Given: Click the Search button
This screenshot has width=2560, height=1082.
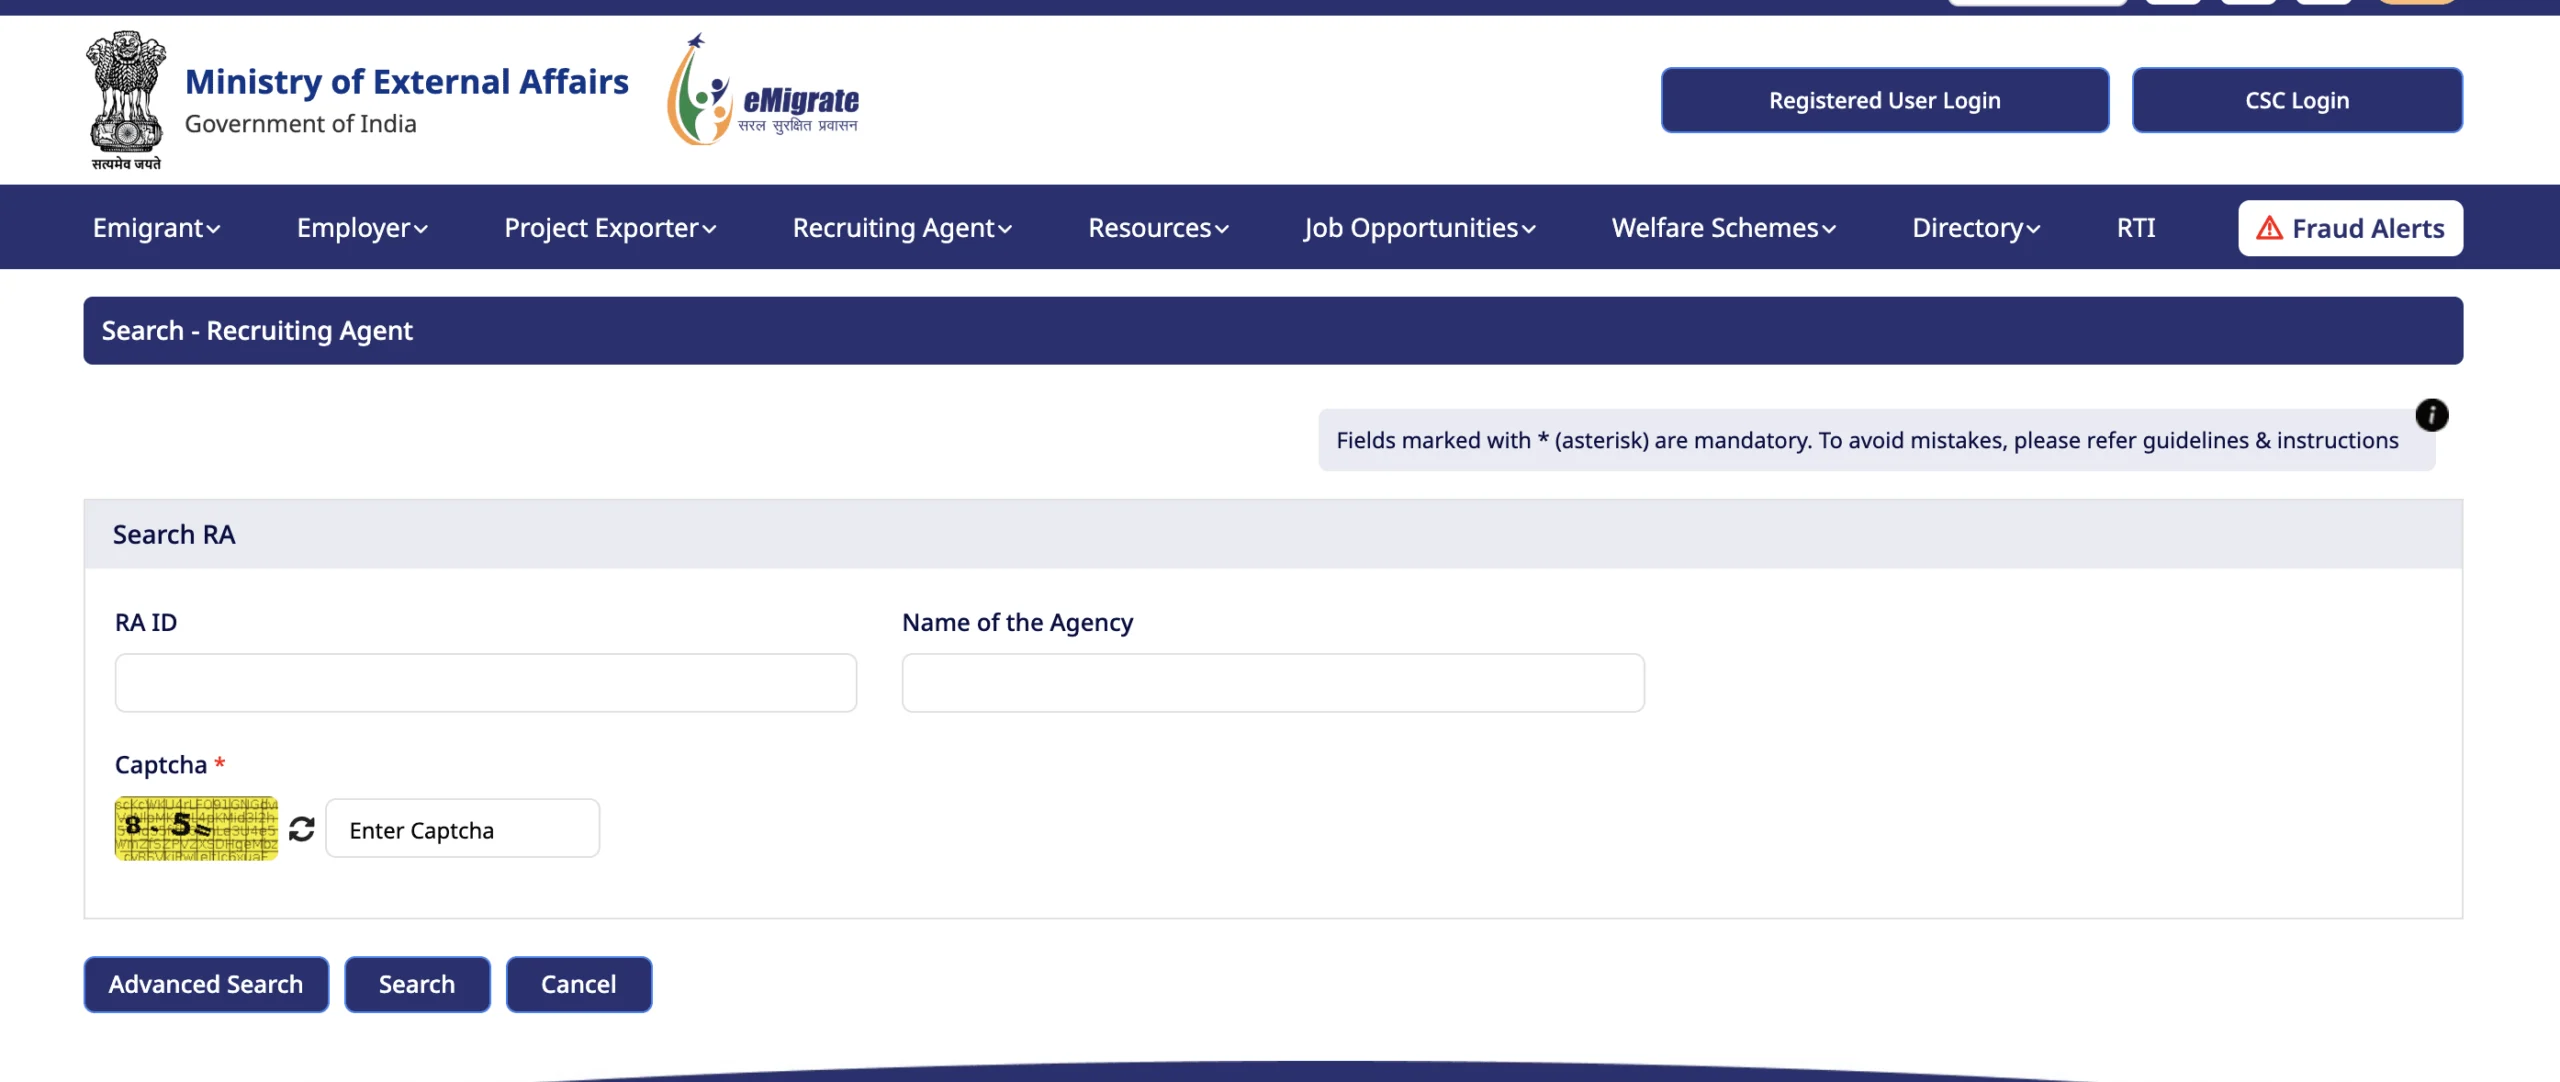Looking at the screenshot, I should 417,984.
